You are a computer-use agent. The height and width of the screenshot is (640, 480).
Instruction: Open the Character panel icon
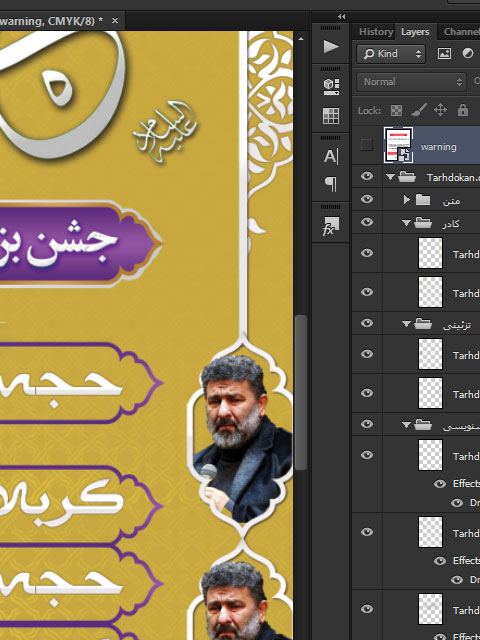(x=331, y=156)
